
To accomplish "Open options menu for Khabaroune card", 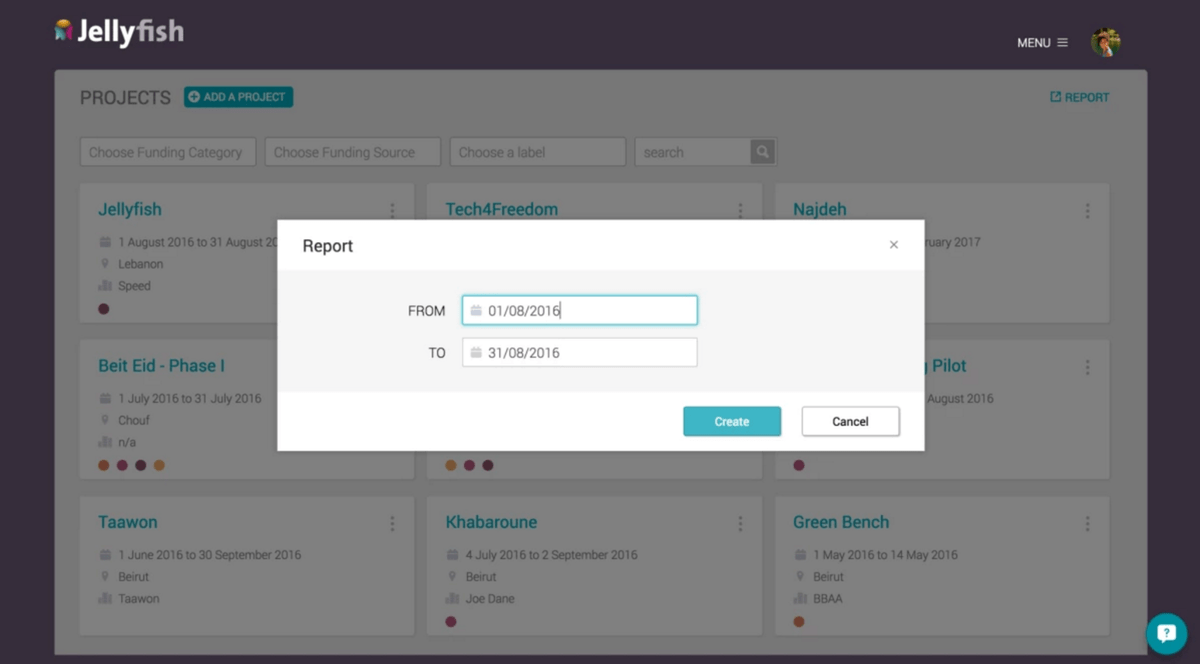I will pyautogui.click(x=740, y=524).
